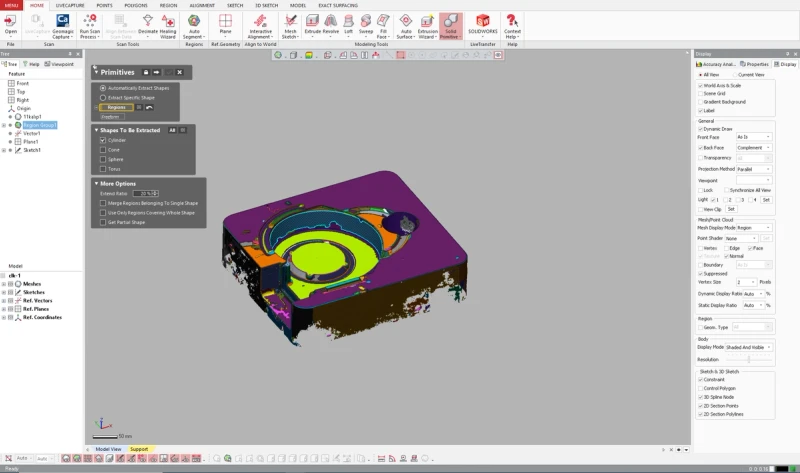Switch to the Viewpoint tab
The image size is (800, 473).
[x=59, y=64]
